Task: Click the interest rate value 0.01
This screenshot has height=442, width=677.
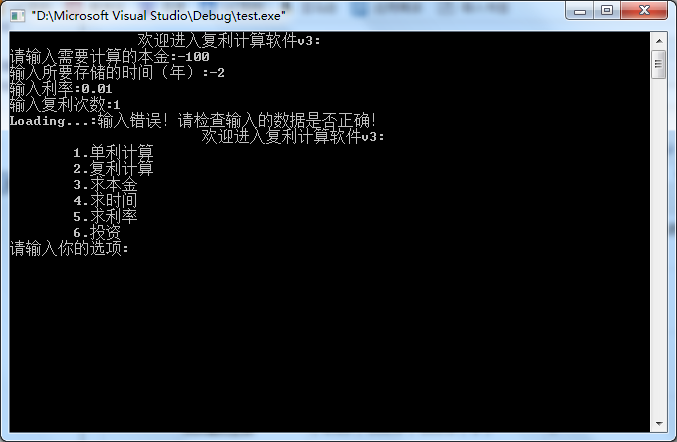Action: pyautogui.click(x=97, y=89)
